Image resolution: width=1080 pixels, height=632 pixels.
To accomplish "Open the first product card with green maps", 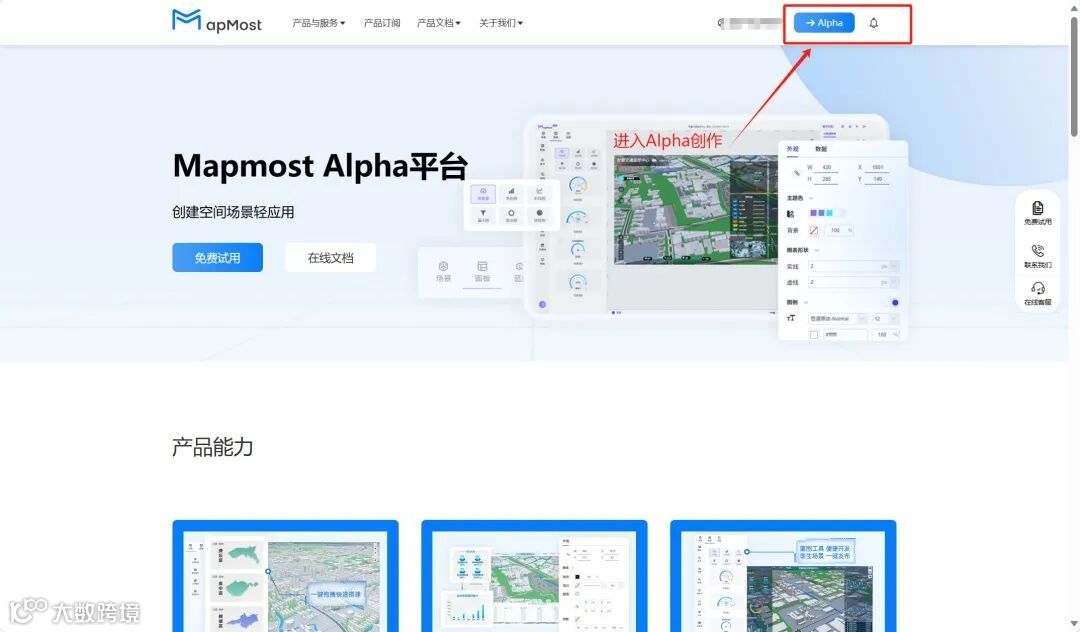I will click(x=285, y=576).
